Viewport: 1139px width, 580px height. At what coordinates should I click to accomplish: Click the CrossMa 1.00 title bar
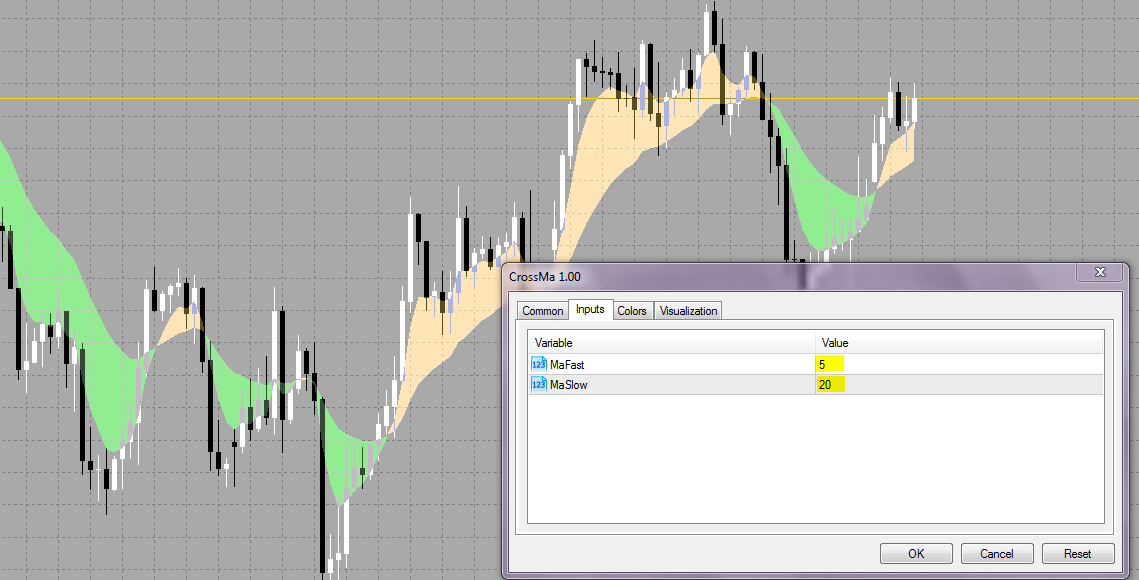pos(700,272)
